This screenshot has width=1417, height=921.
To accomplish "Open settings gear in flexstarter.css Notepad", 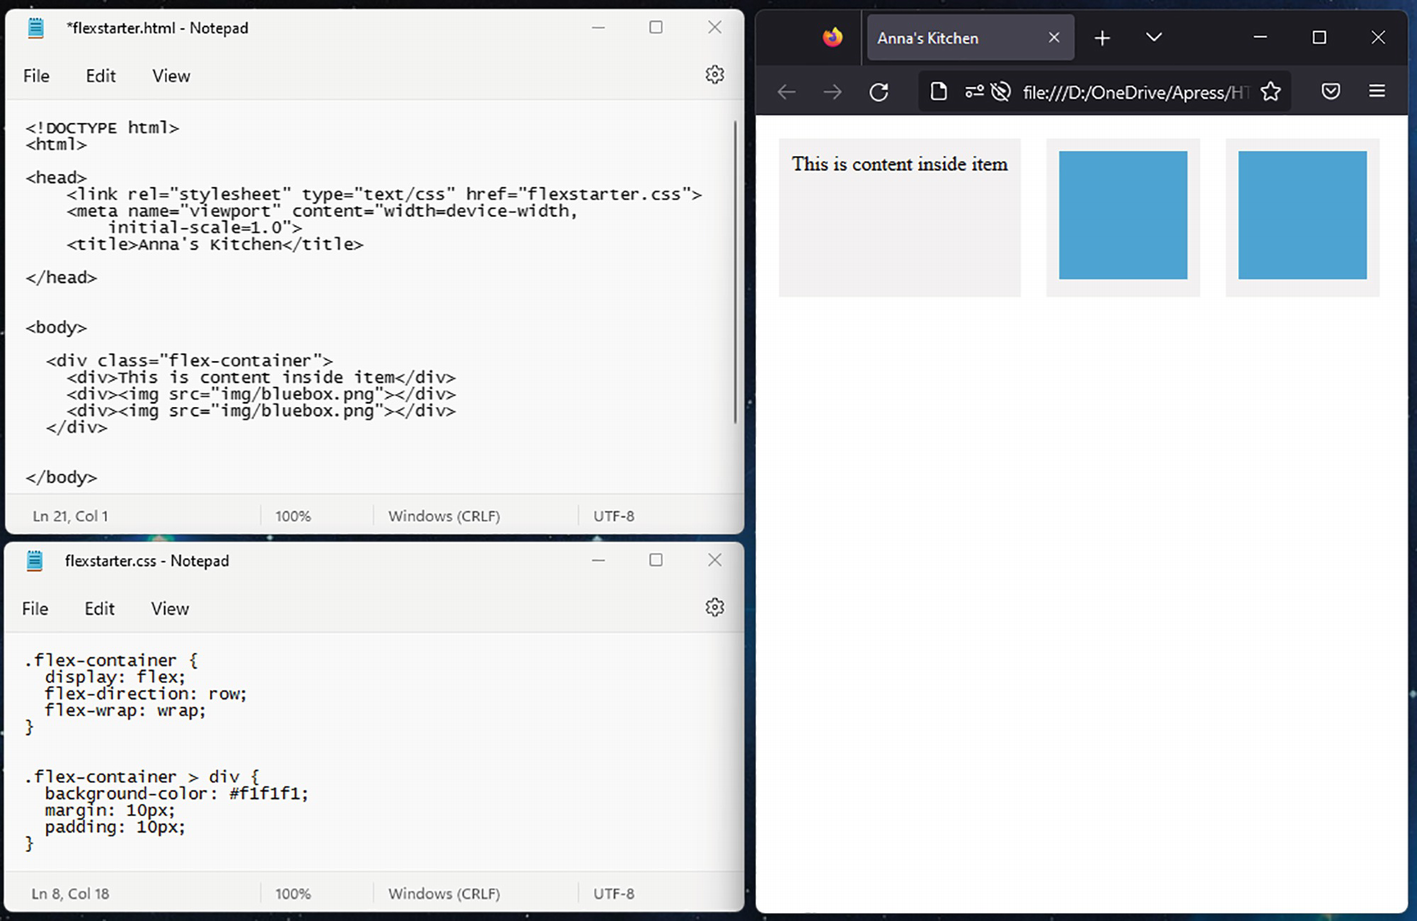I will click(714, 608).
